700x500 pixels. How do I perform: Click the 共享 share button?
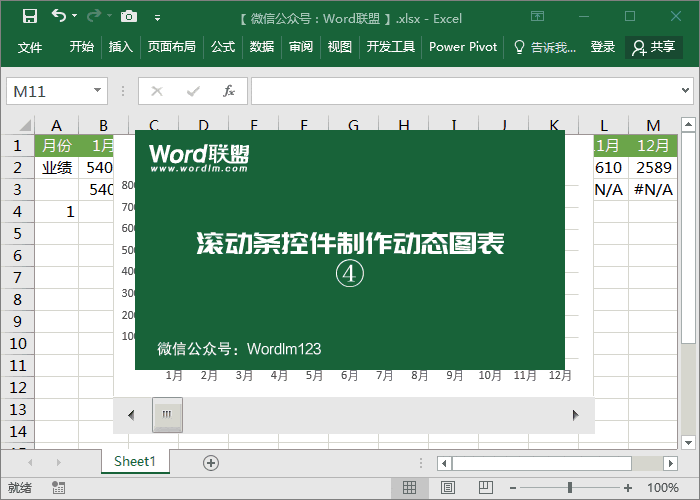pyautogui.click(x=654, y=47)
